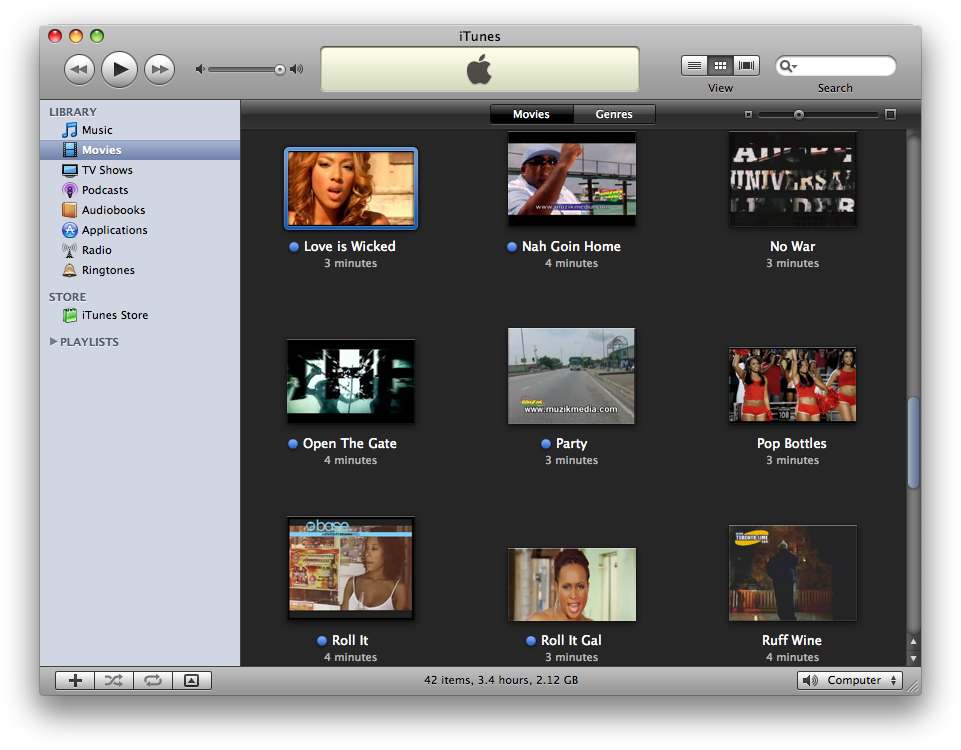Open the search options magnifier dropdown
This screenshot has height=750, width=961.
788,67
